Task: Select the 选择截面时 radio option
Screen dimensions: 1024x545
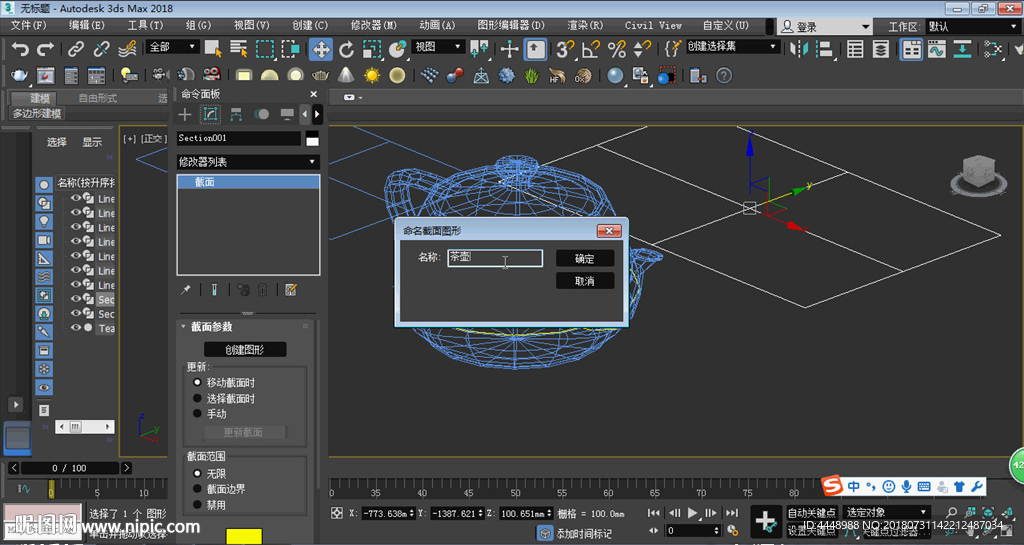Action: pos(197,398)
